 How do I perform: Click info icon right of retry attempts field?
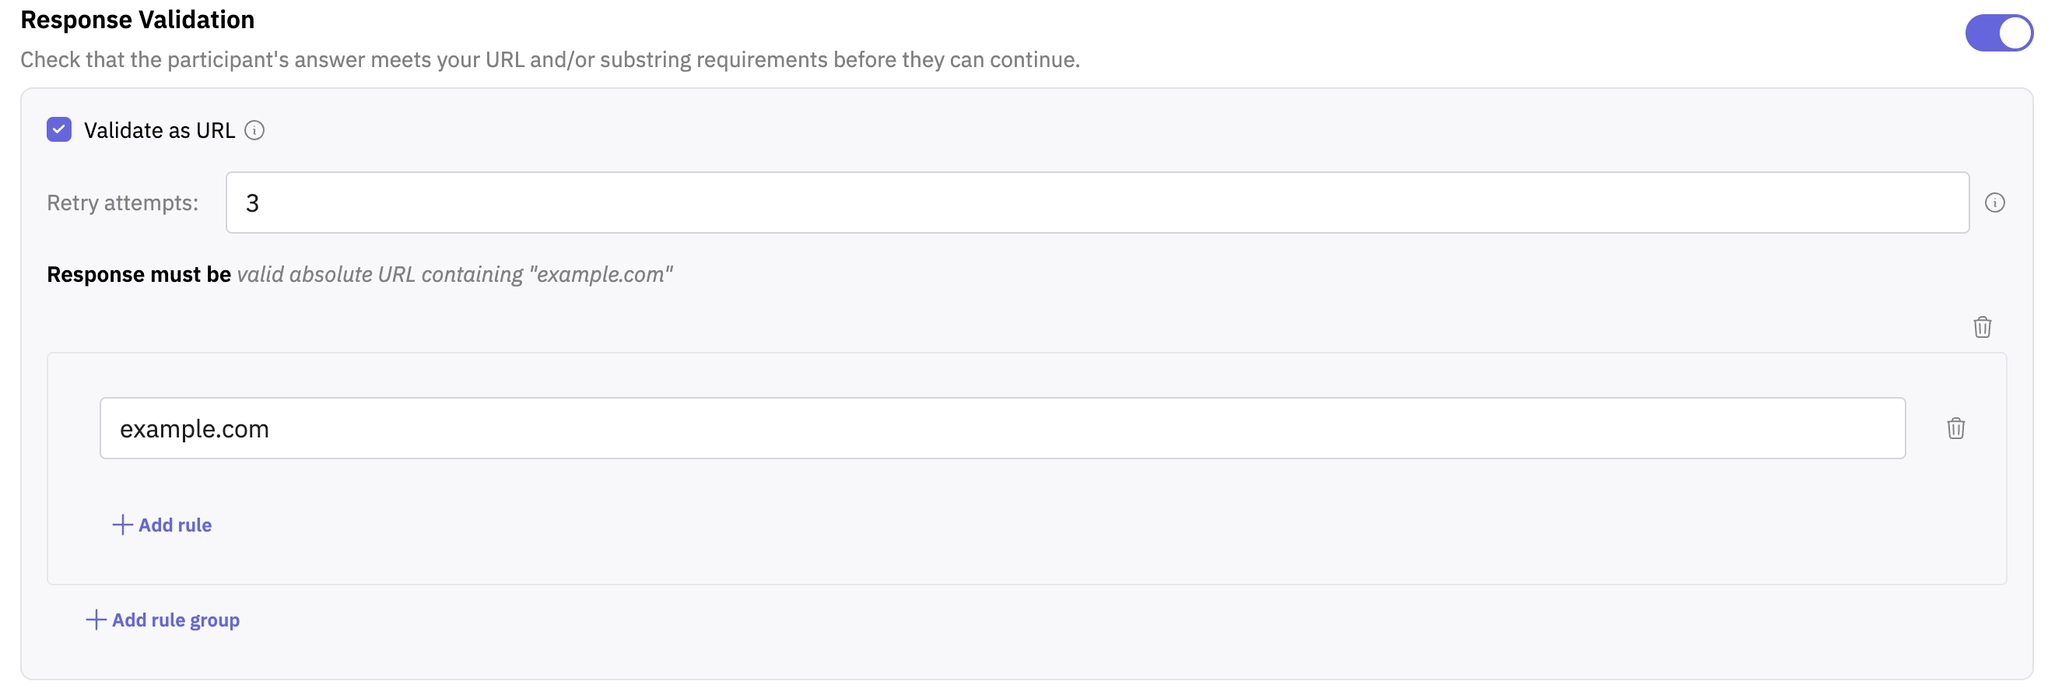tap(1995, 203)
